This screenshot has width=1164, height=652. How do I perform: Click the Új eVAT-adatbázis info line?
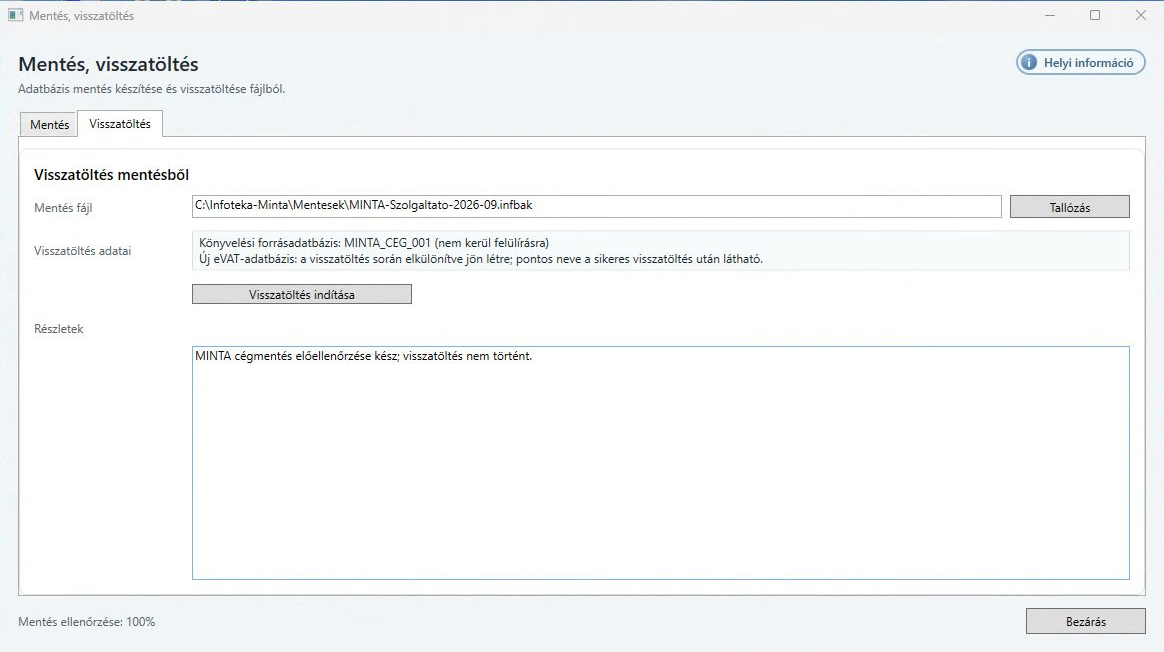coord(480,259)
